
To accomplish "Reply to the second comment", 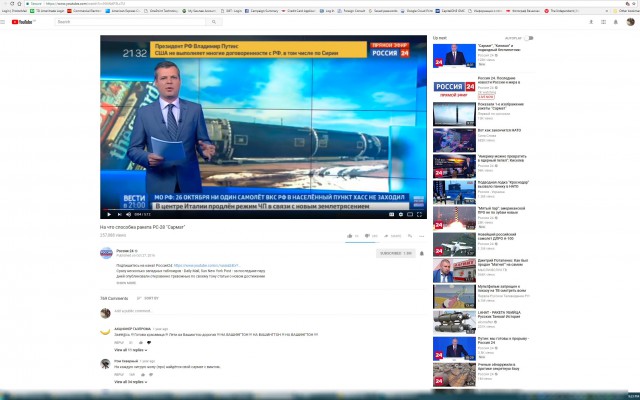I will click(x=119, y=374).
